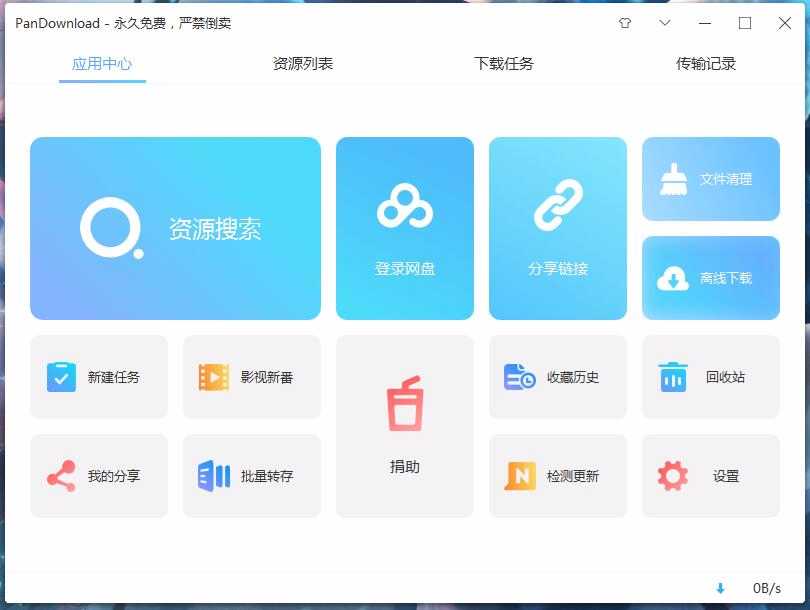
Task: Click the Baidu cloud icon above 登录网盘
Action: pos(404,206)
